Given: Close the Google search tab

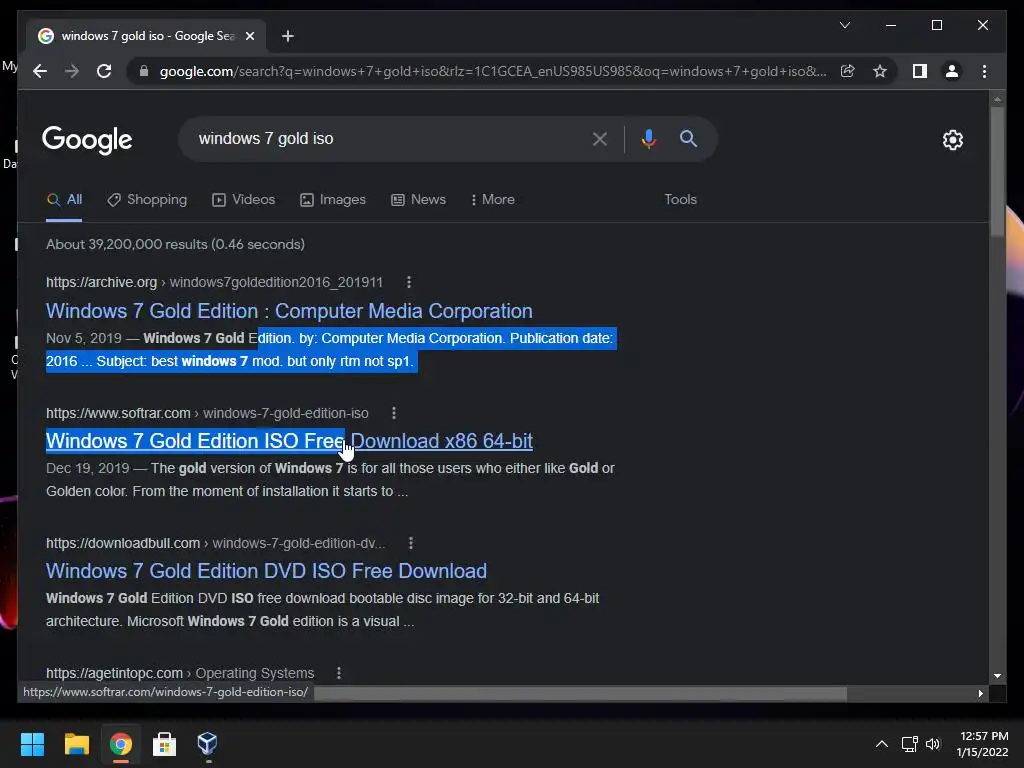Looking at the screenshot, I should [x=249, y=36].
